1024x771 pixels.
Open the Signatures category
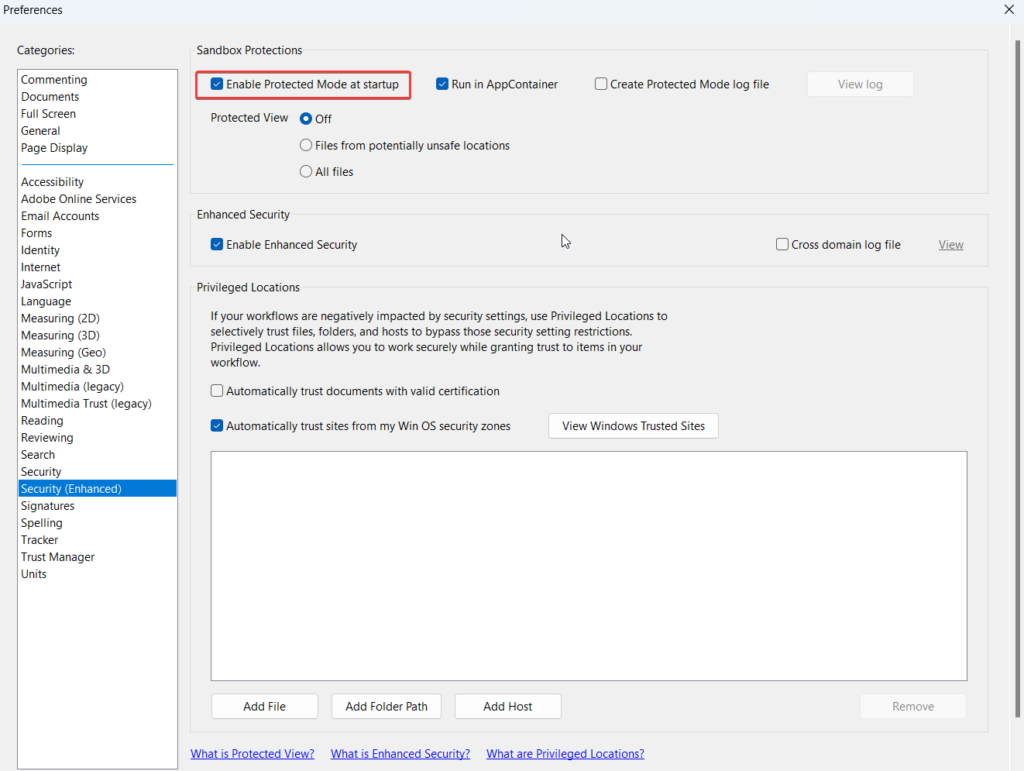(x=48, y=506)
